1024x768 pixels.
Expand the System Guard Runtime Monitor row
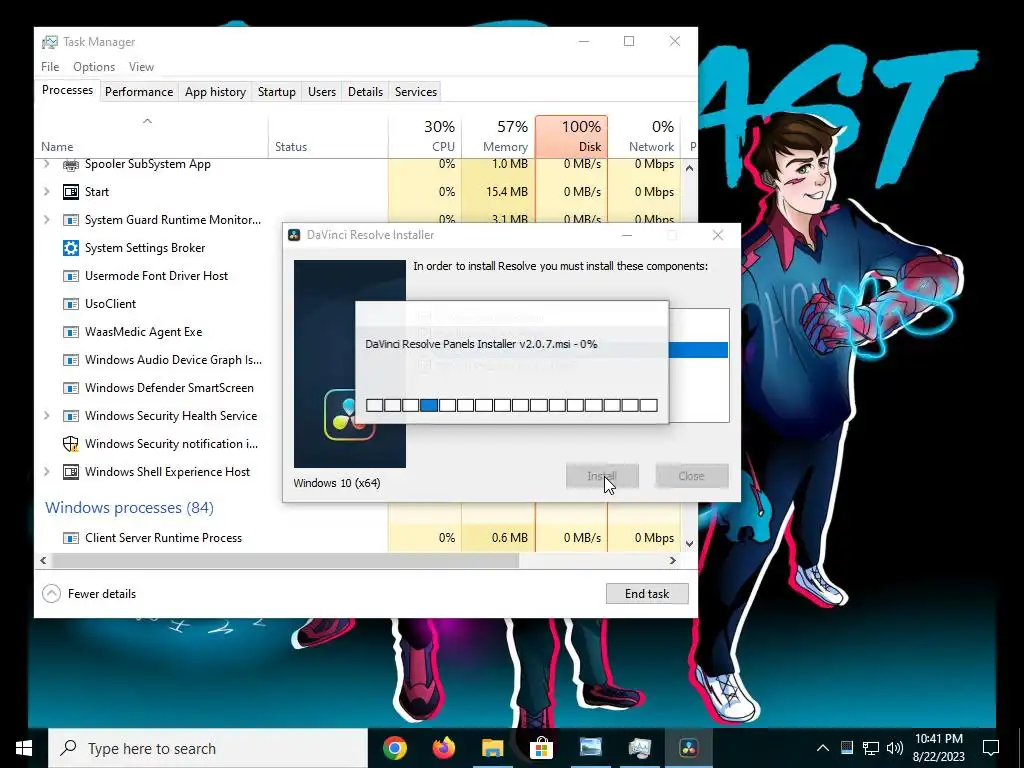point(46,219)
